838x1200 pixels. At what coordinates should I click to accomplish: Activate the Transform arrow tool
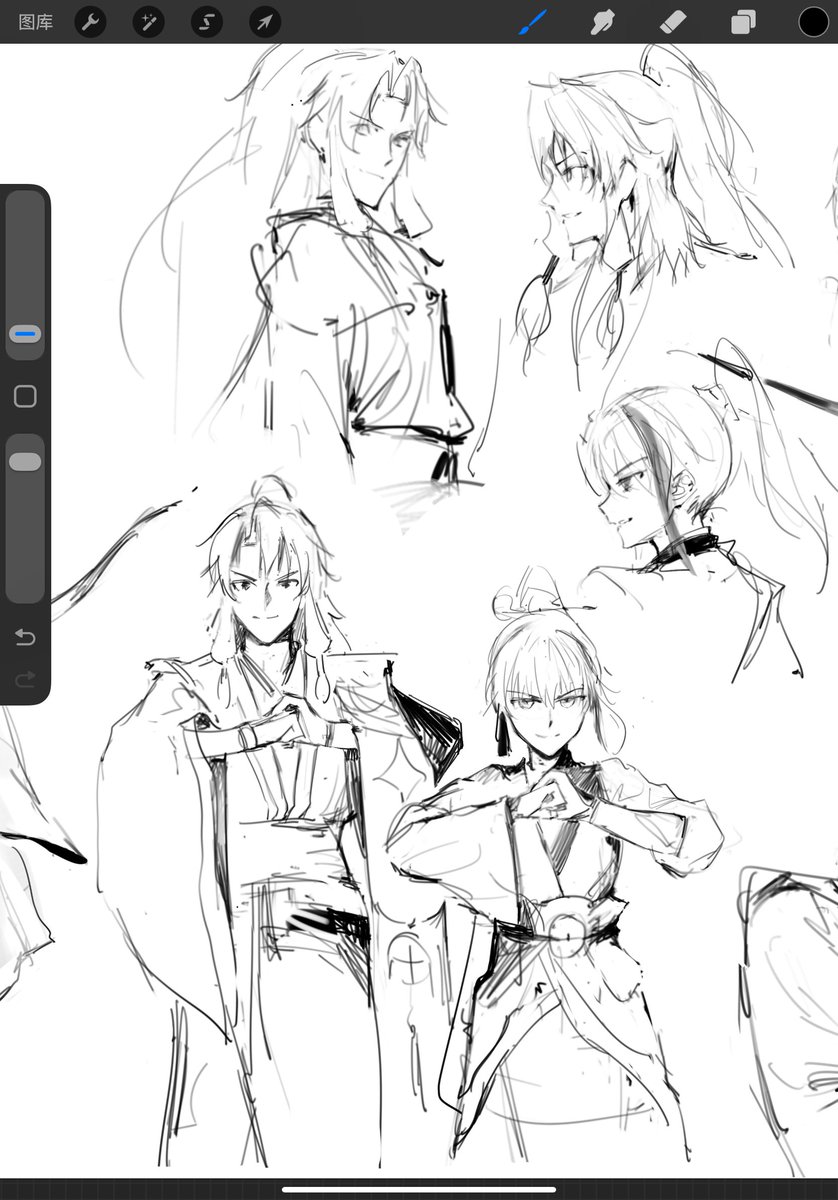[265, 21]
